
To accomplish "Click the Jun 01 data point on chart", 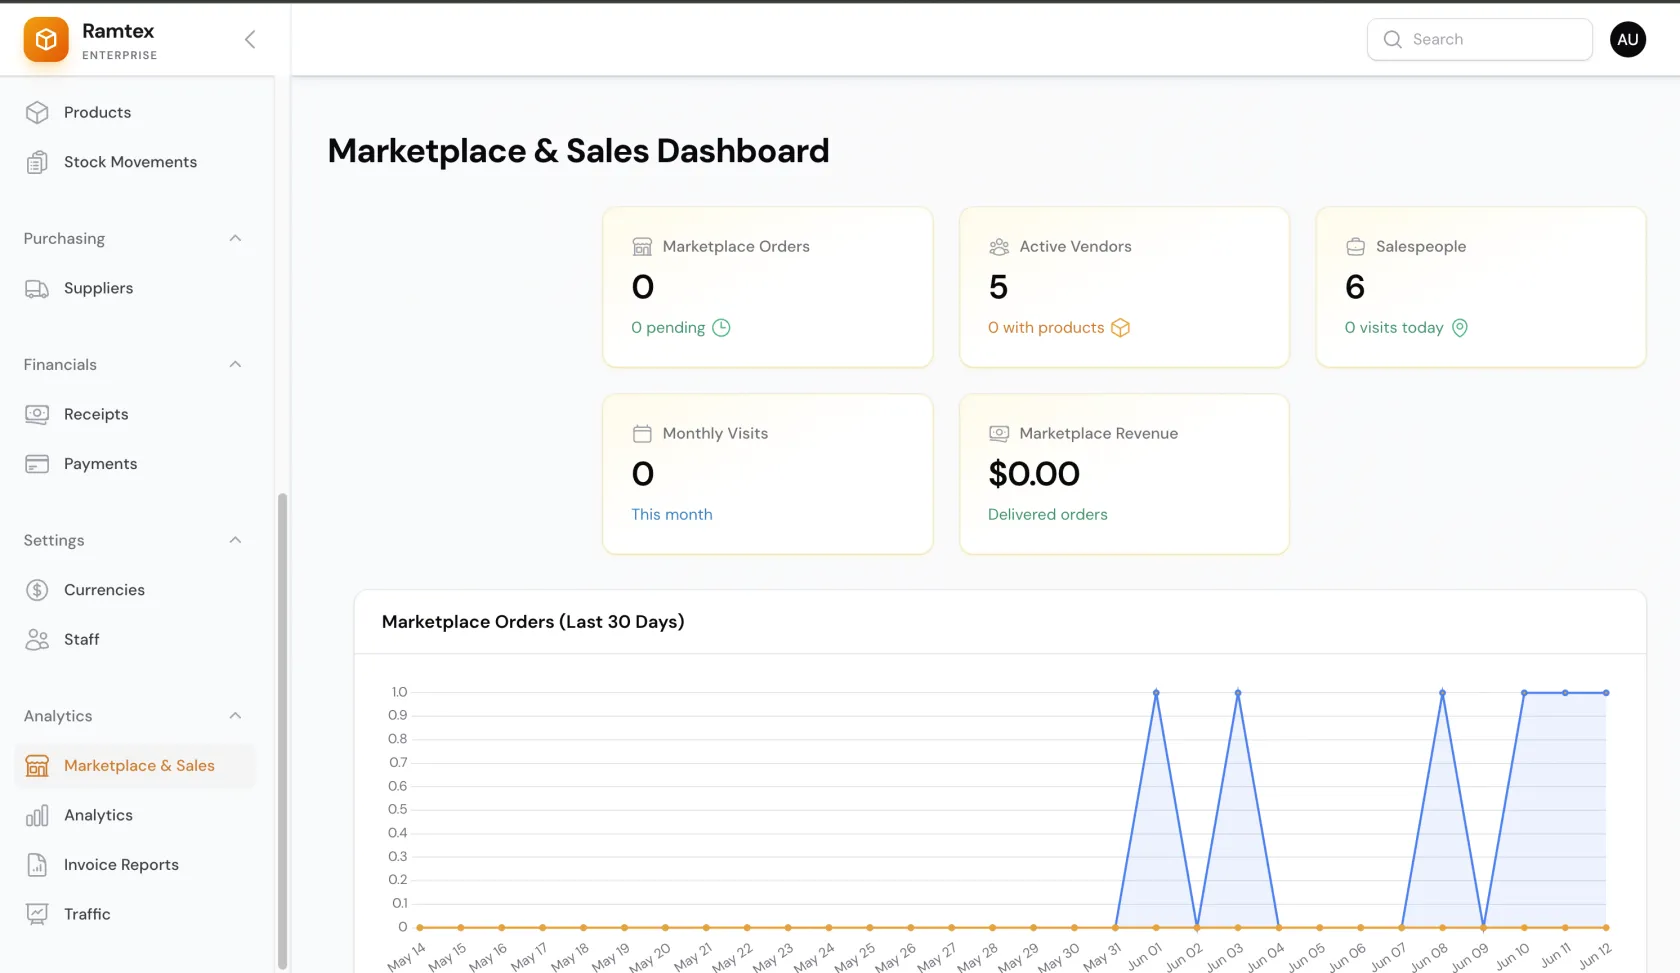I will [1156, 692].
